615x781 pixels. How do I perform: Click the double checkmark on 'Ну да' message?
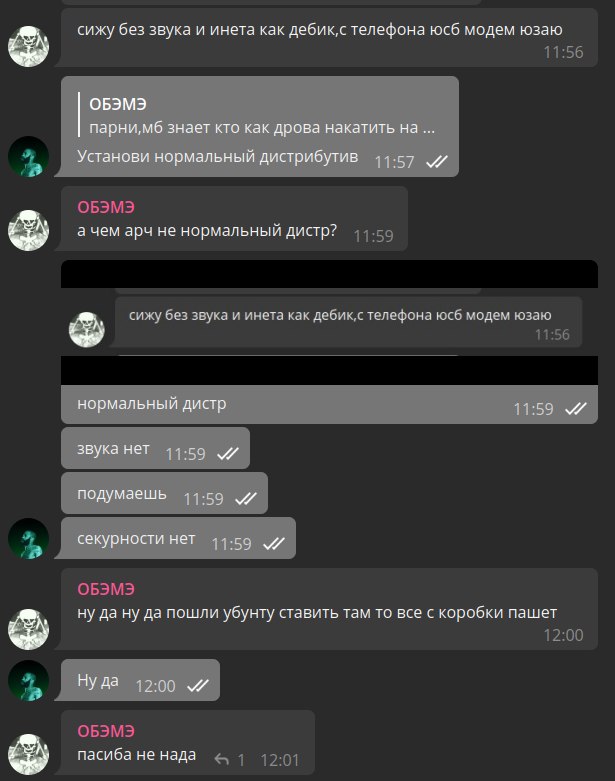198,686
